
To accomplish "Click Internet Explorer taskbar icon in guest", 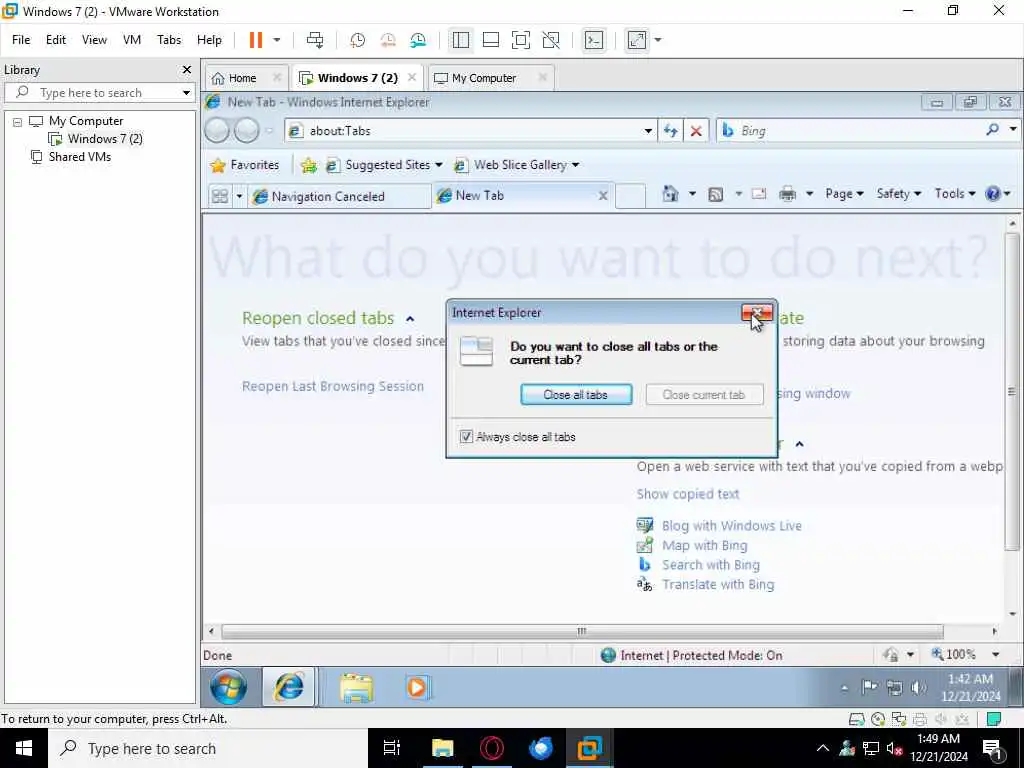I will [289, 687].
